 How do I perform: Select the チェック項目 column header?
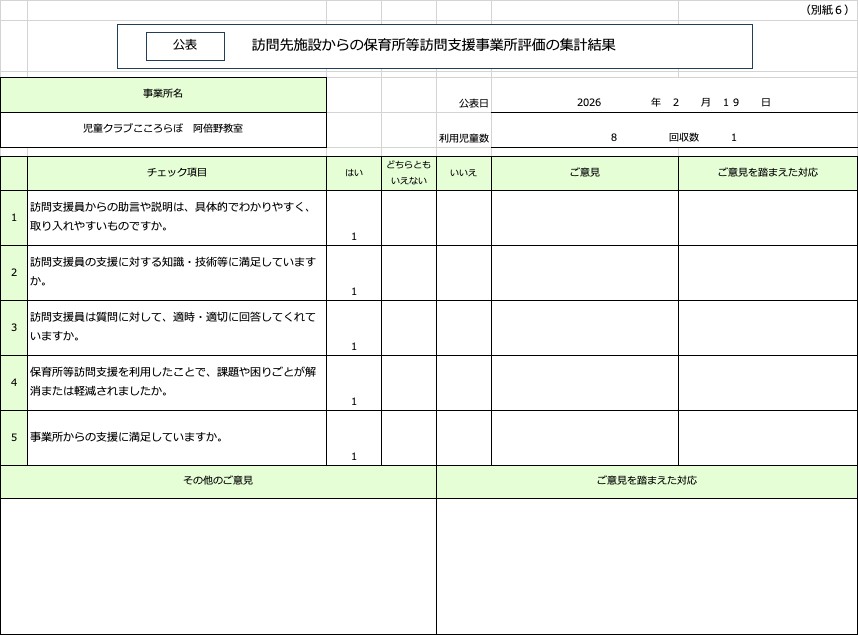coord(177,173)
